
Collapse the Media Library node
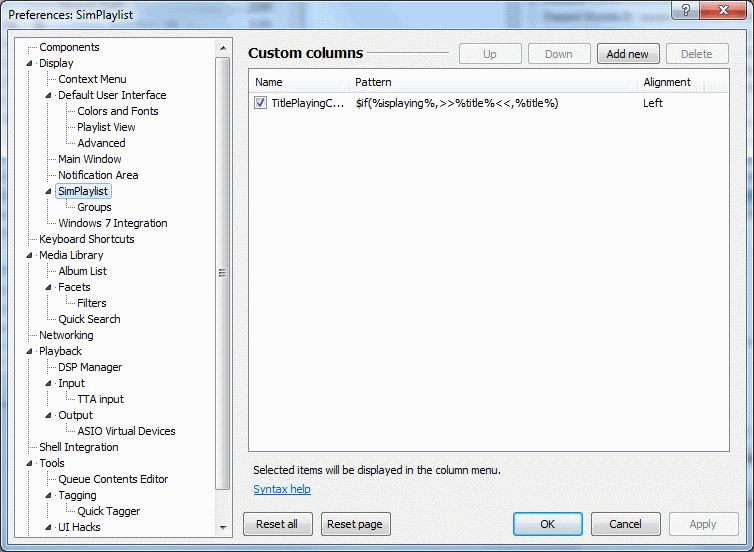pyautogui.click(x=29, y=255)
